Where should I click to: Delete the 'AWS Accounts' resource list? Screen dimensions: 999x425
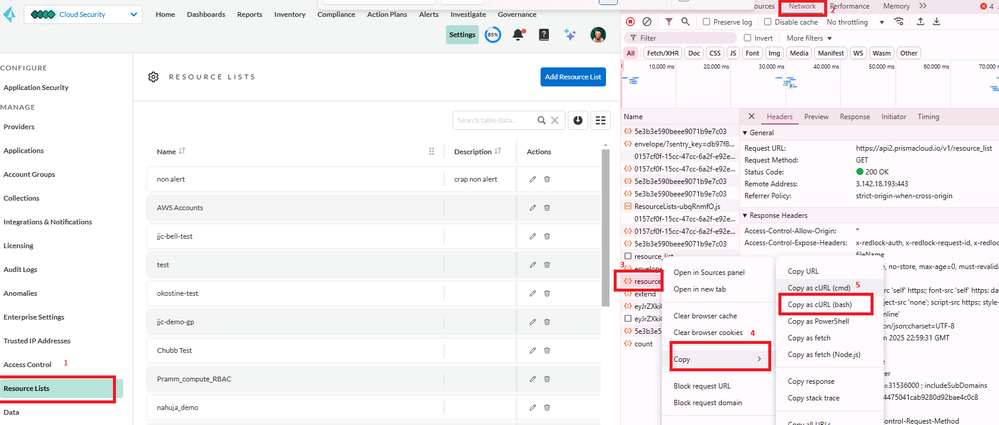coord(547,208)
